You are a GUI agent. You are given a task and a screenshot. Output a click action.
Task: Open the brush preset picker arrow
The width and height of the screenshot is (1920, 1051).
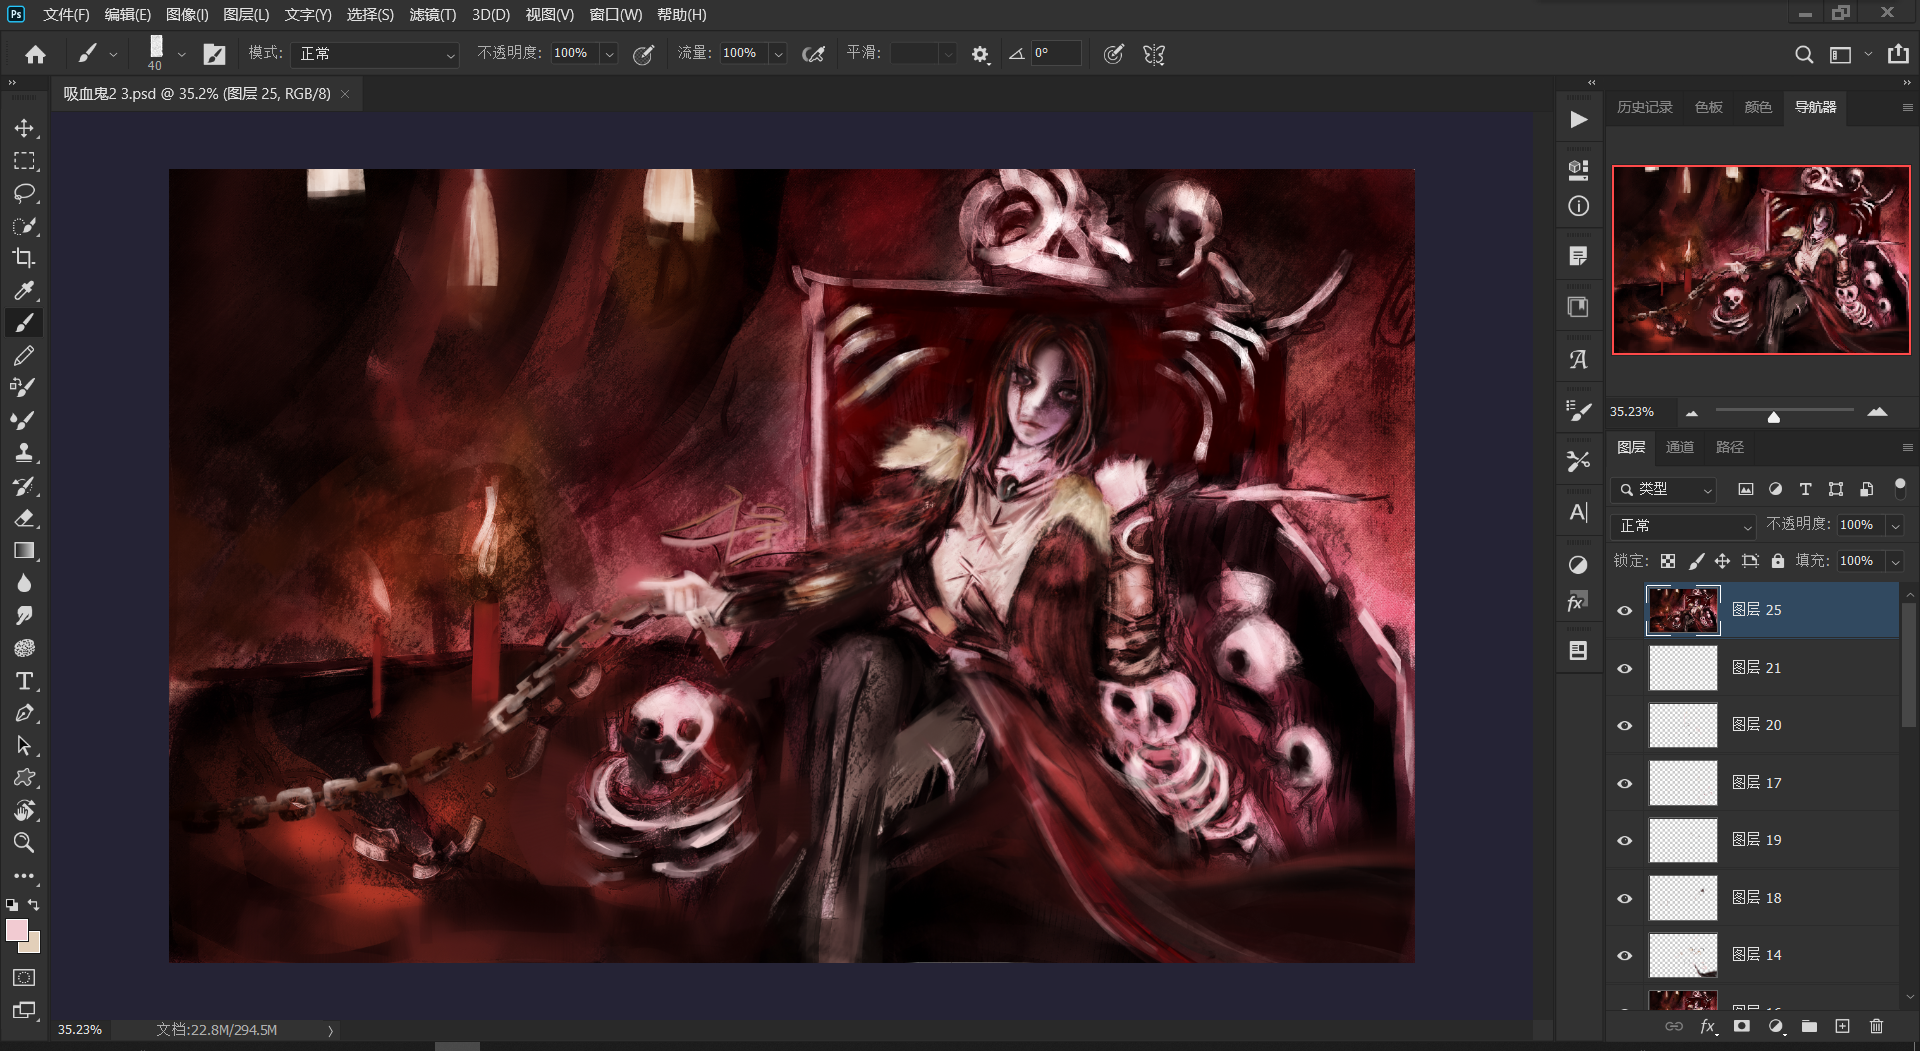pos(181,54)
